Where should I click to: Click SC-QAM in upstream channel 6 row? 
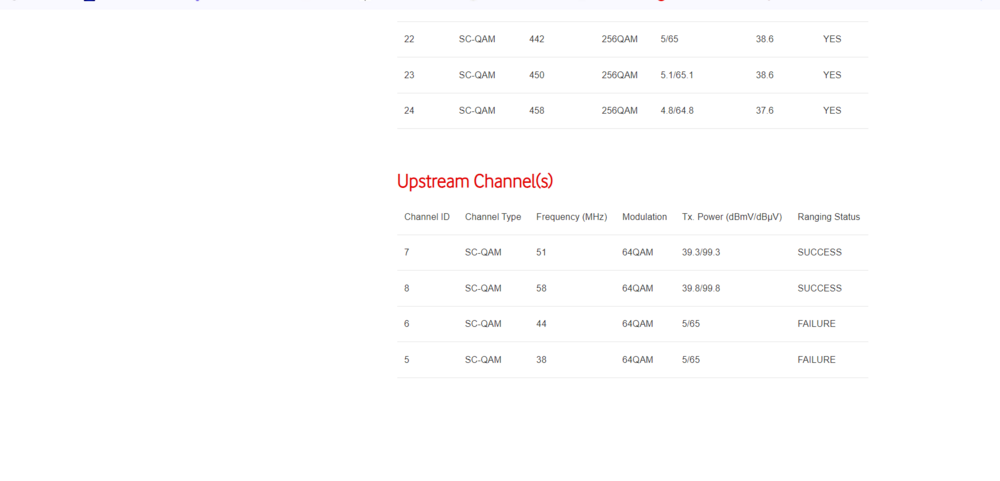(x=483, y=324)
